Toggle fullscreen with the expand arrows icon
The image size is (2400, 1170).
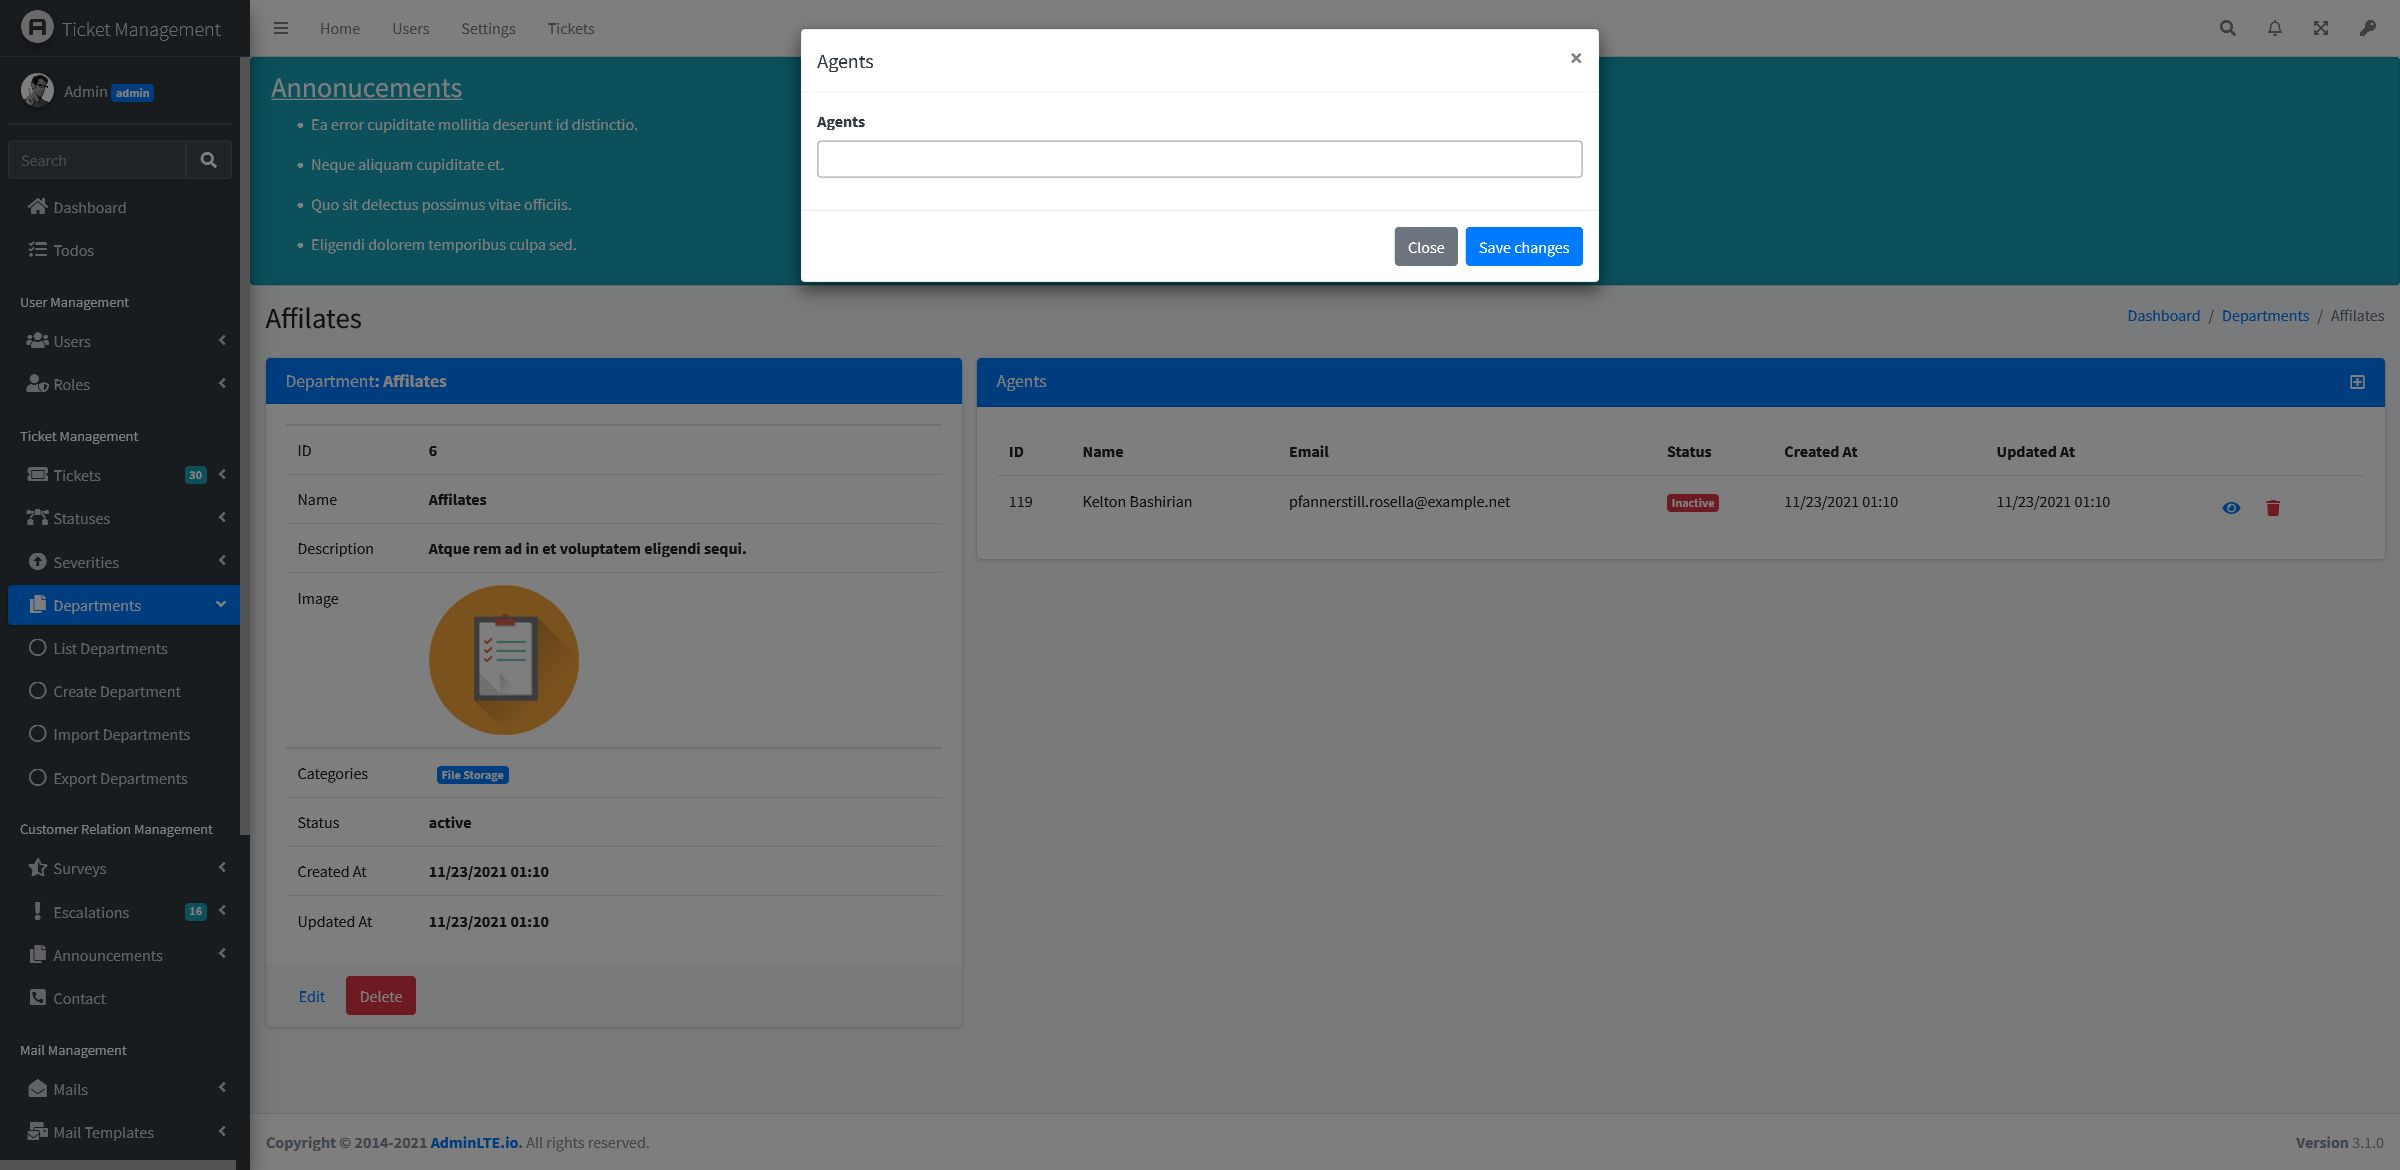coord(2320,28)
